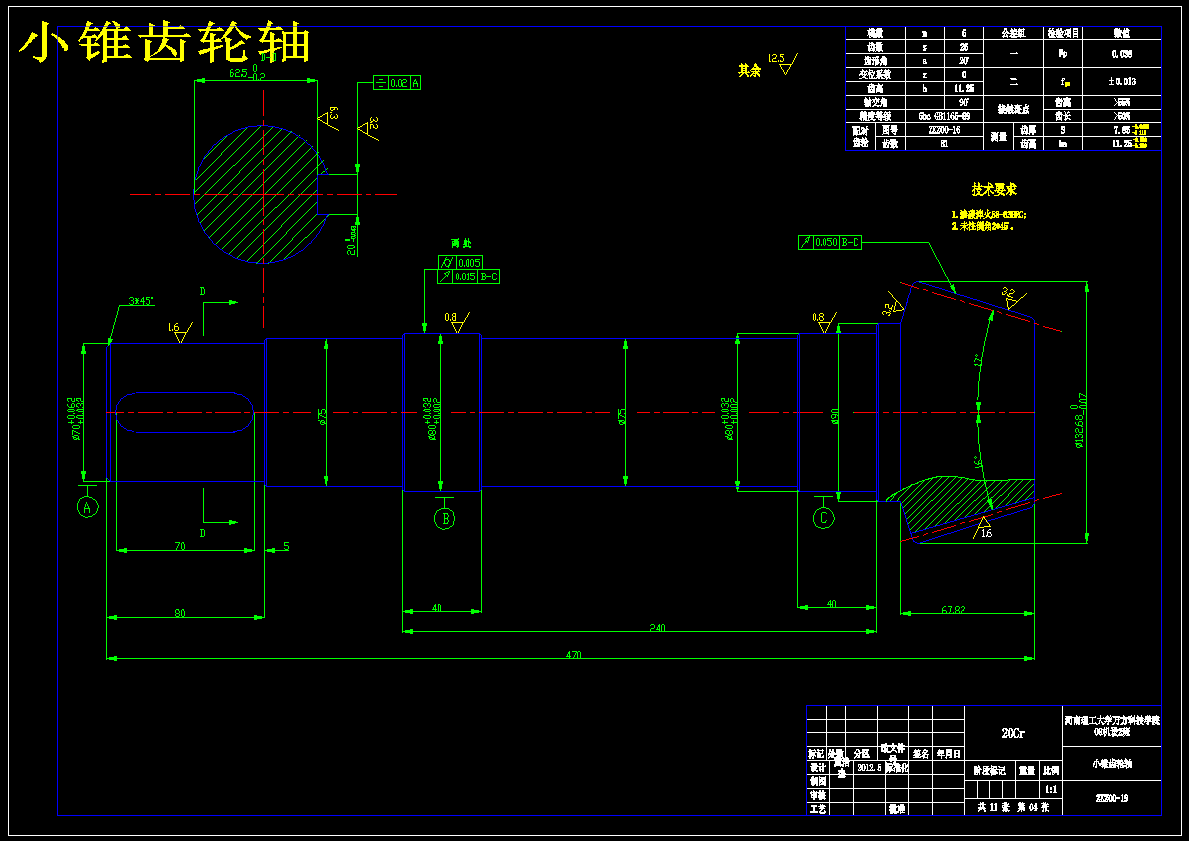Select the 0.005 cylindricity tolerance frame
Viewport: 1189px width, 841px height.
[460, 263]
